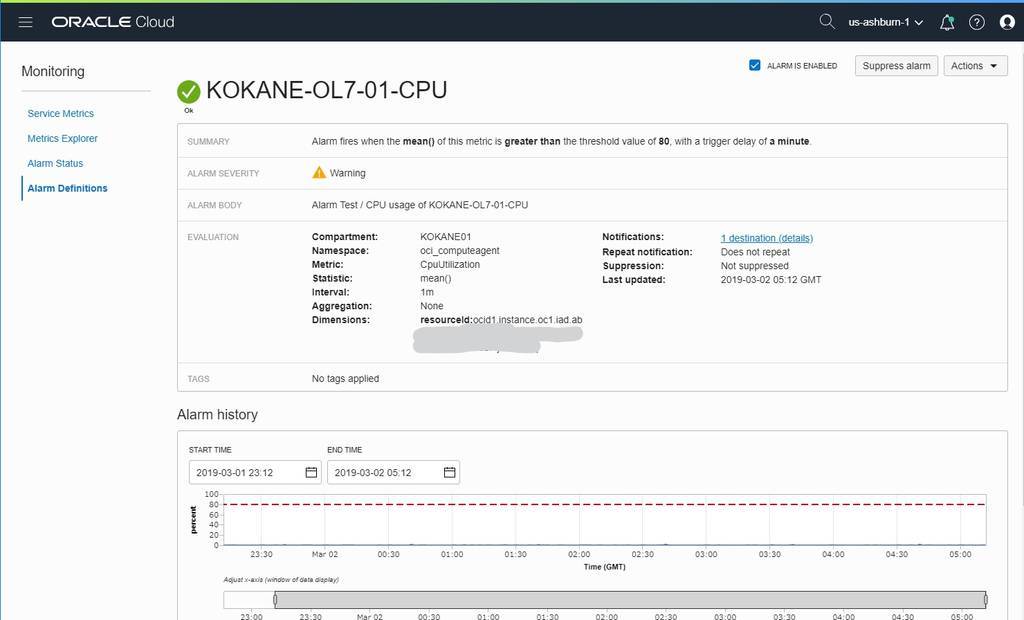This screenshot has width=1024, height=620.
Task: Click the resourceId dimension text
Action: tap(501, 319)
